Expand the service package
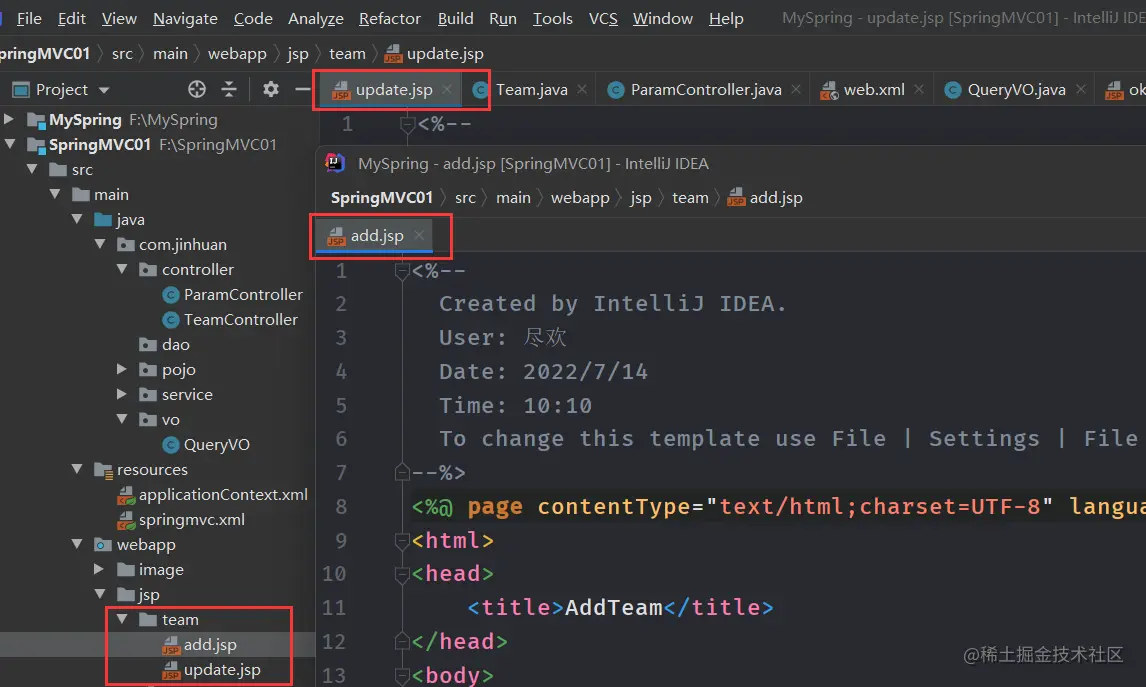This screenshot has height=687, width=1146. tap(122, 394)
